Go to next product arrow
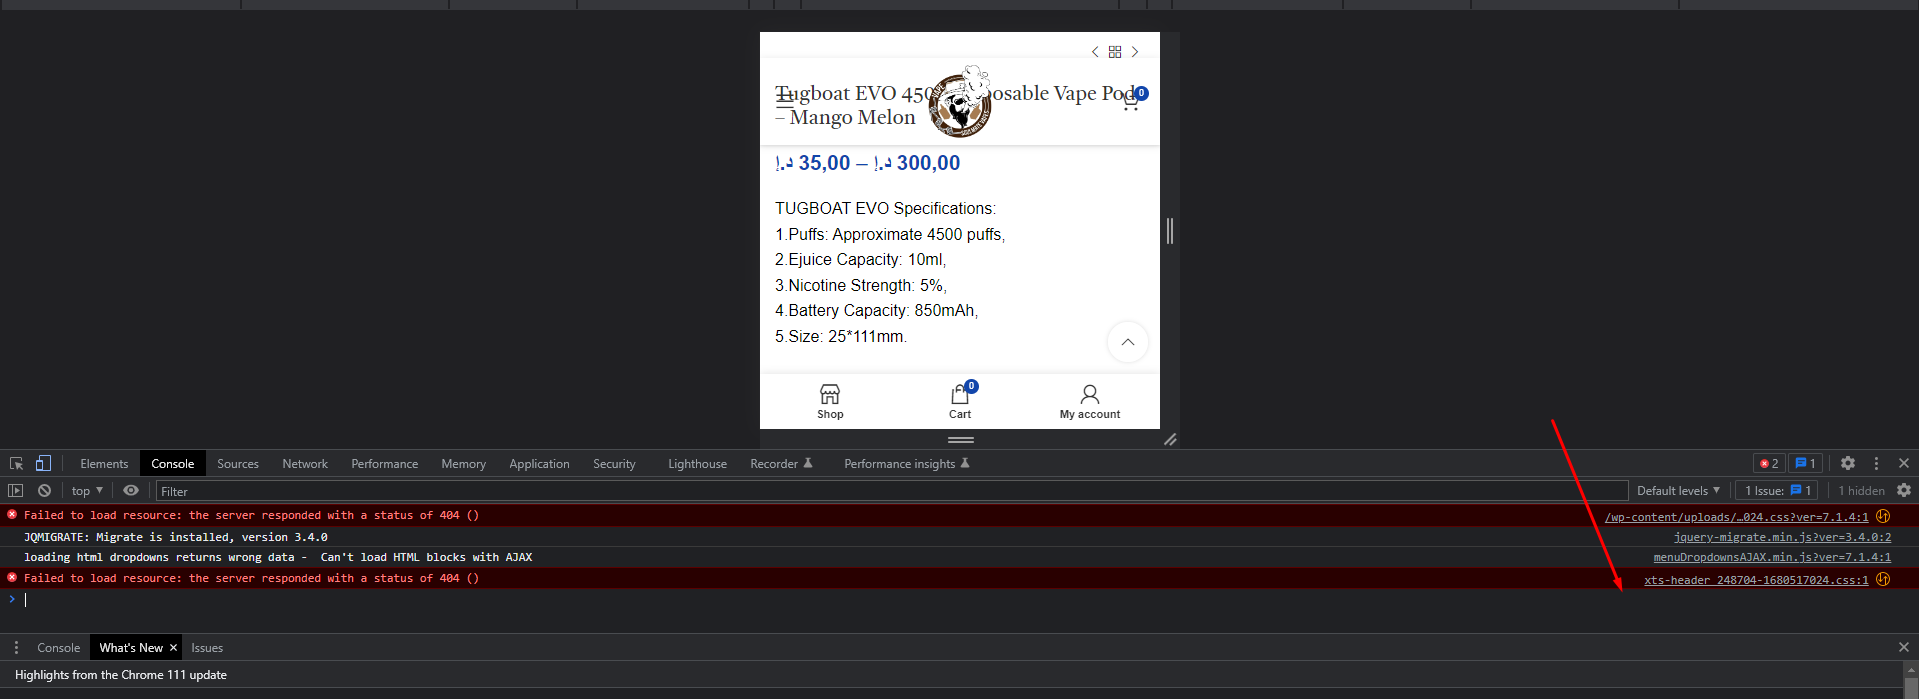The image size is (1919, 699). tap(1135, 52)
